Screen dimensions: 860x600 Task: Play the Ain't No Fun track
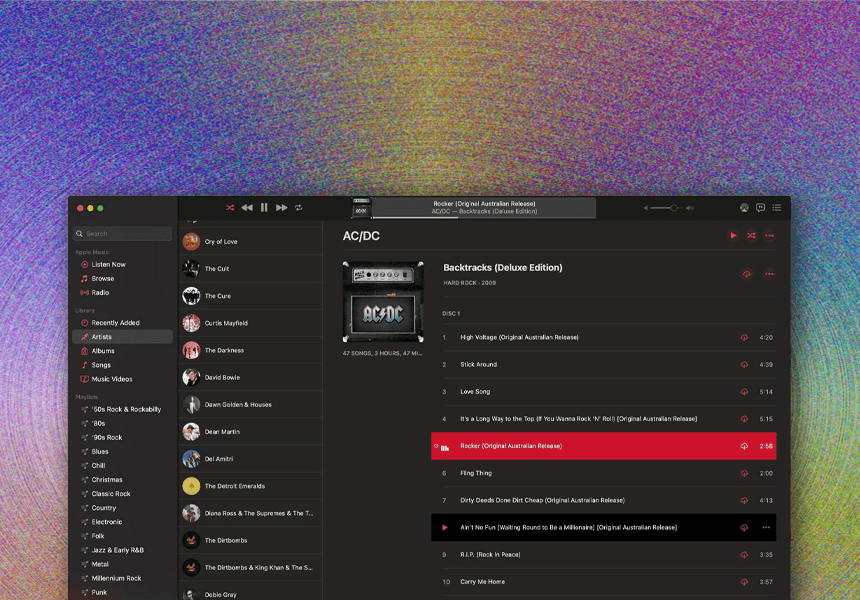[445, 527]
